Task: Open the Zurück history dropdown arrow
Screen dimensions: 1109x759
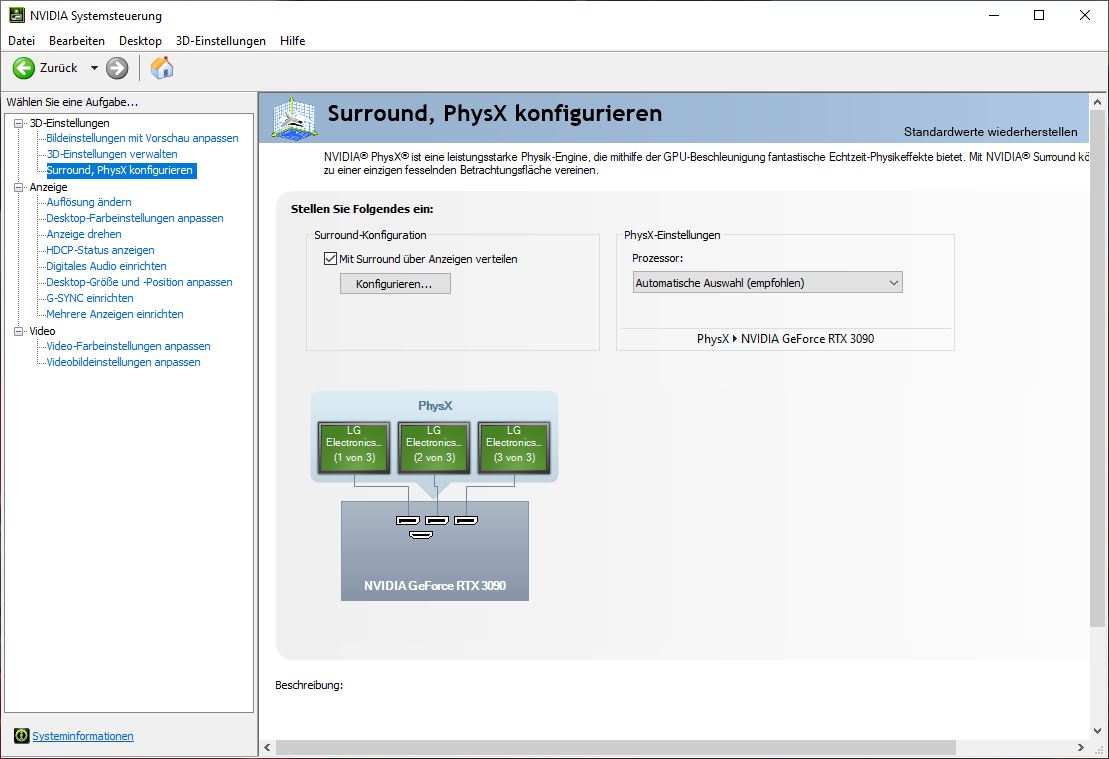Action: (x=94, y=68)
